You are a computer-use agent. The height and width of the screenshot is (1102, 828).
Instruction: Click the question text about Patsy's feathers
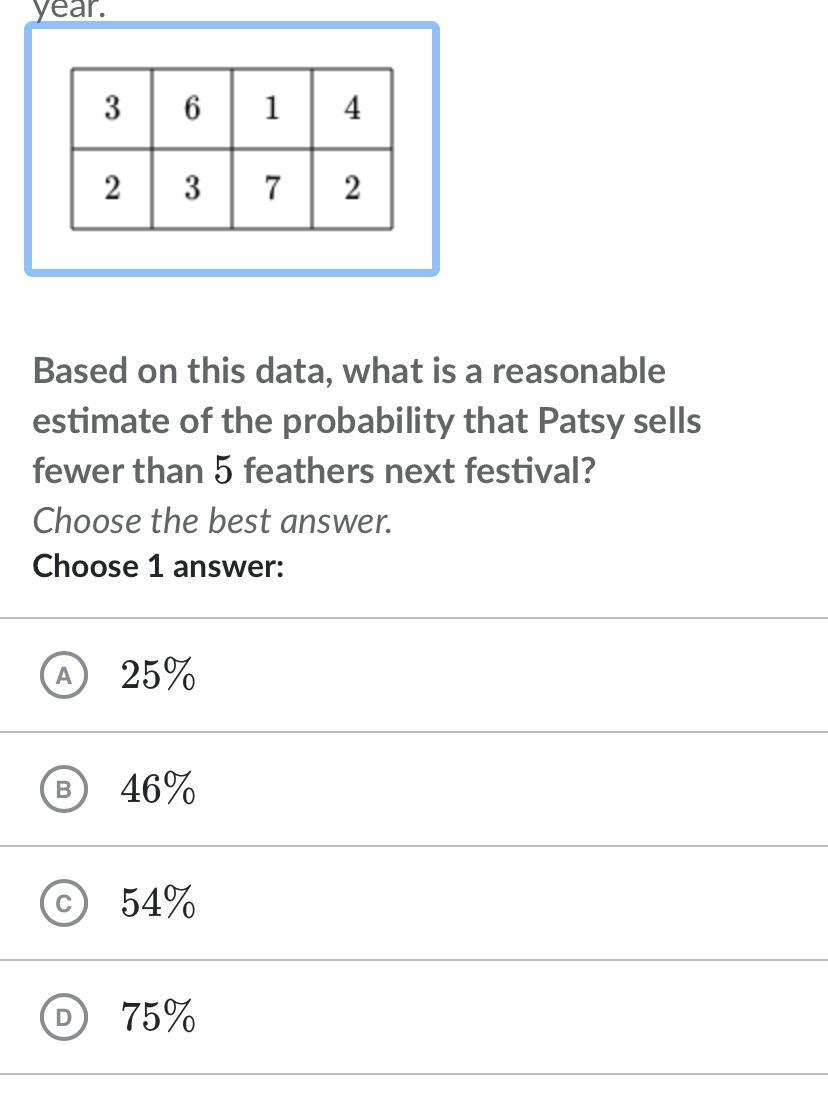[x=366, y=420]
